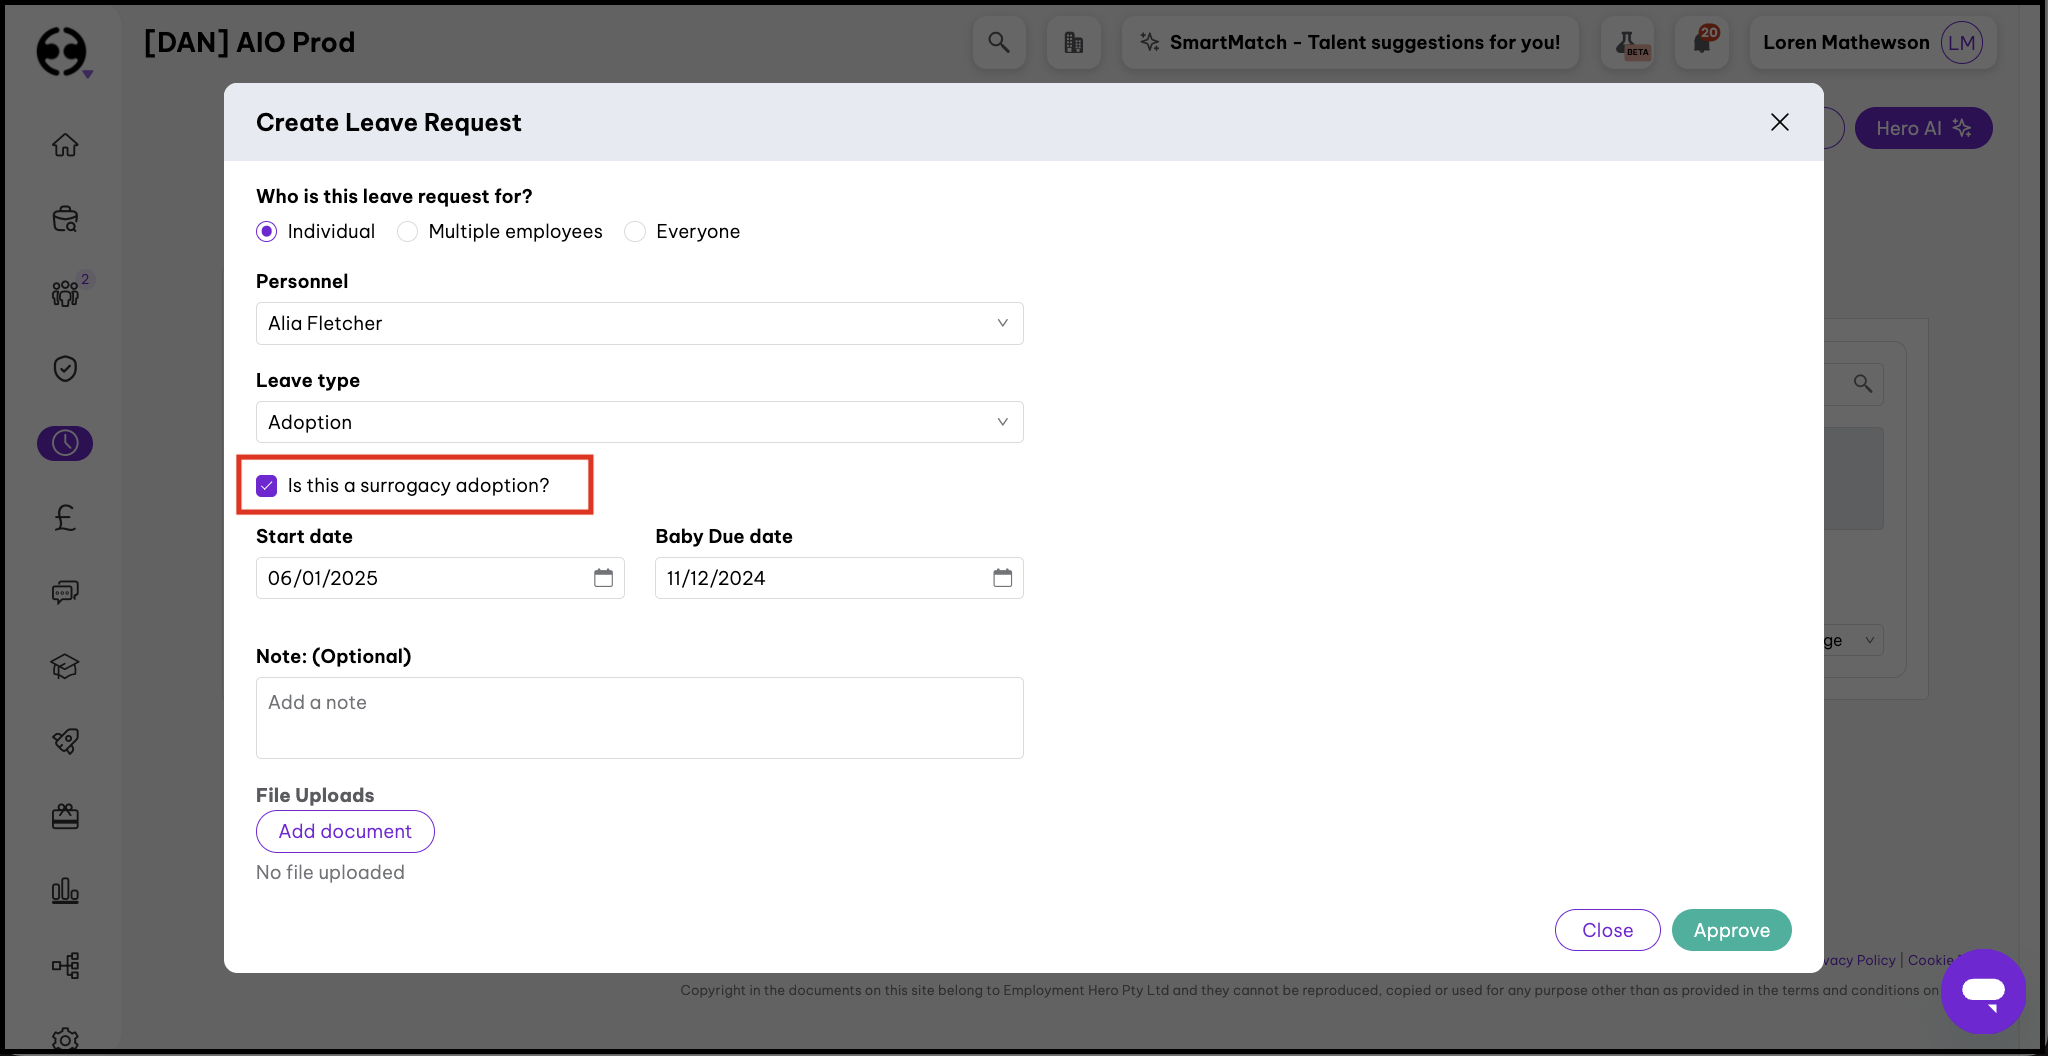
Task: Open the Home icon in the sidebar
Action: coord(65,145)
